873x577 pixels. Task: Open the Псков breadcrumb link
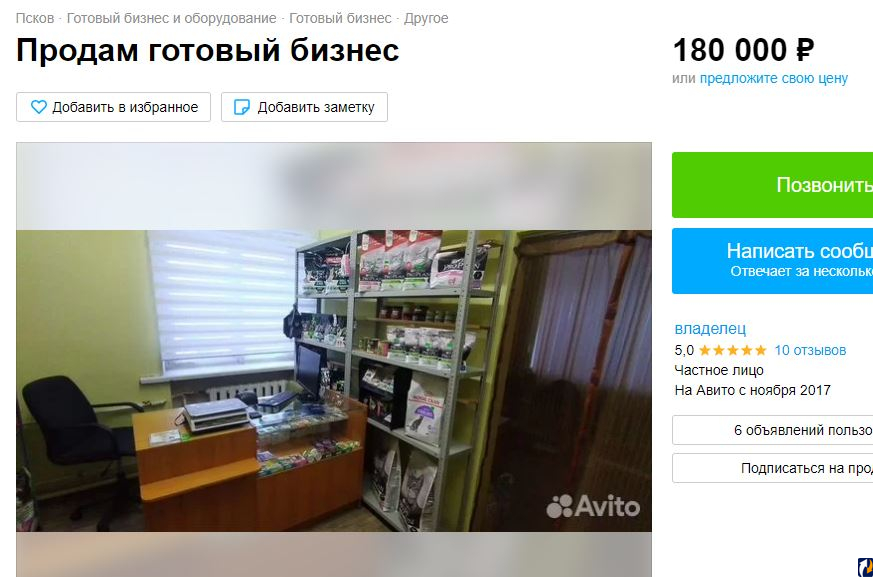pyautogui.click(x=35, y=18)
